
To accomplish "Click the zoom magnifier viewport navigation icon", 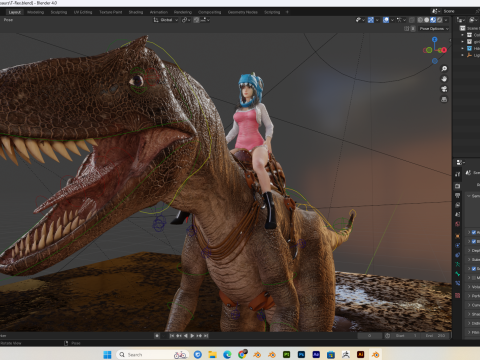I will (444, 68).
